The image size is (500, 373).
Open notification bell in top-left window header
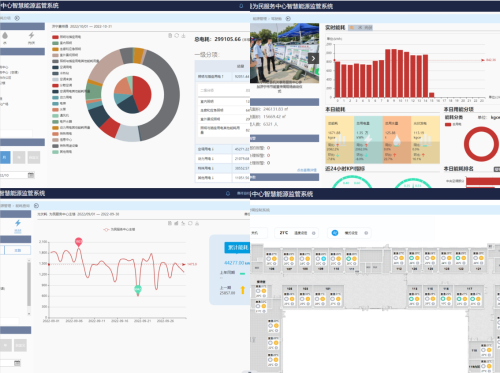241,6
